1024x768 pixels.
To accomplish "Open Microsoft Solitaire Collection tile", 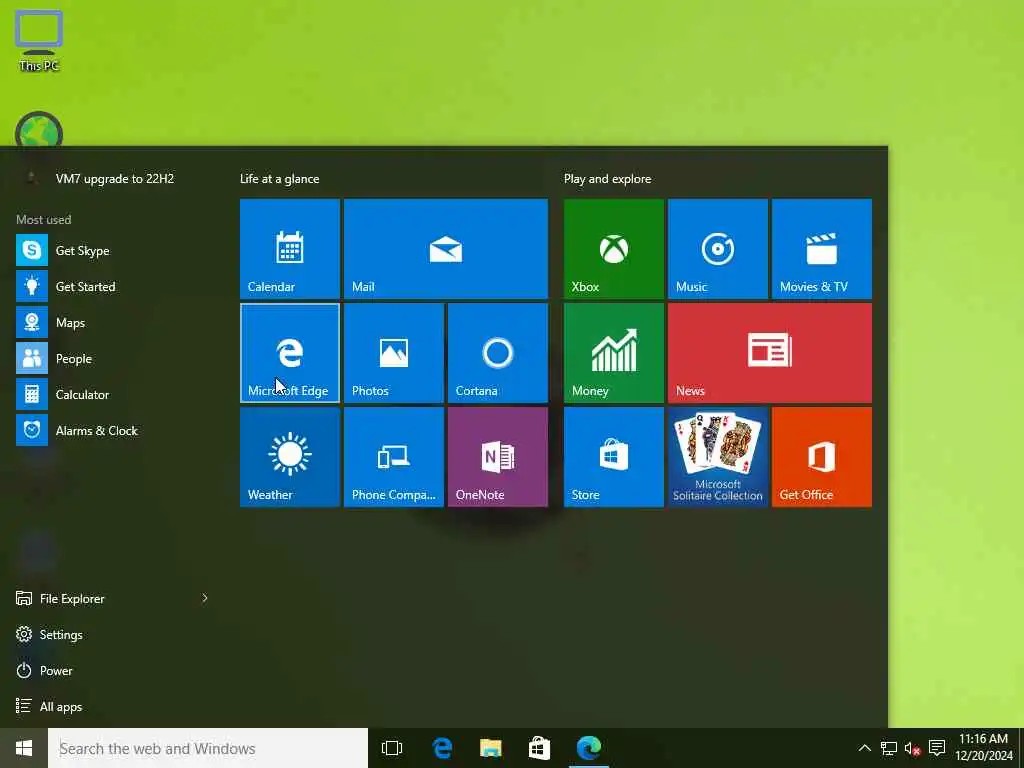I will (x=718, y=457).
